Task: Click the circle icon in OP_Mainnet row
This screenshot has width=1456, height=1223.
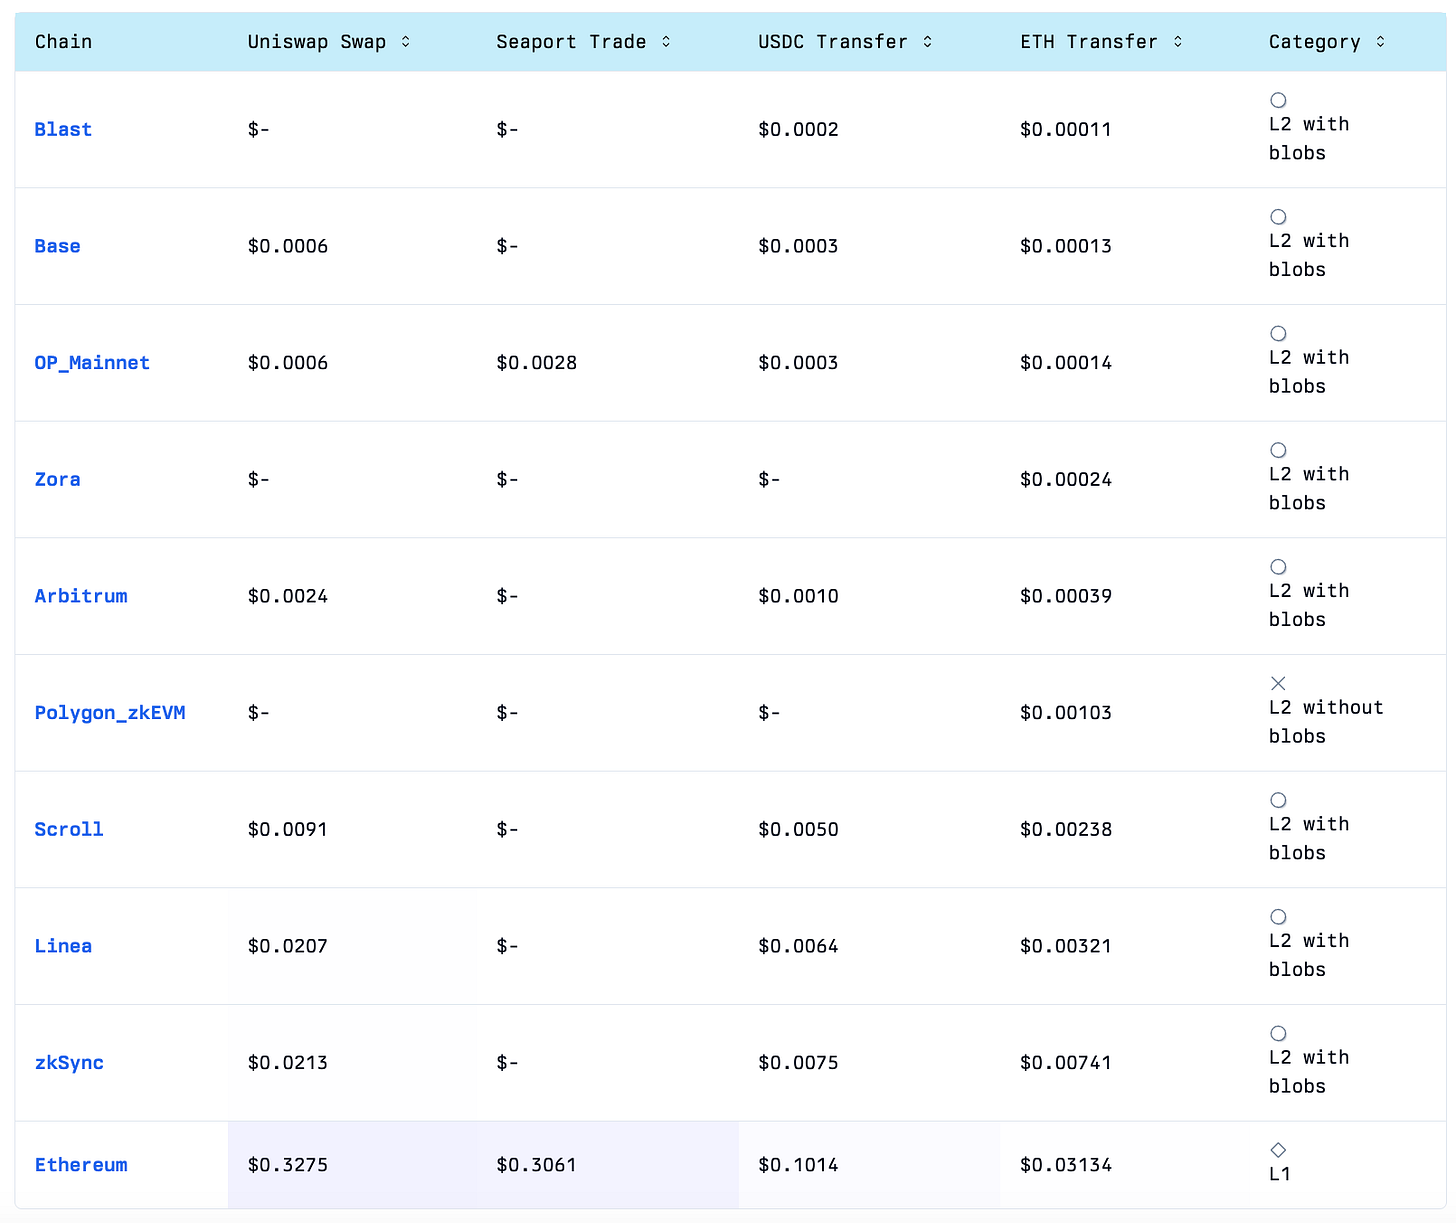Action: [1278, 334]
